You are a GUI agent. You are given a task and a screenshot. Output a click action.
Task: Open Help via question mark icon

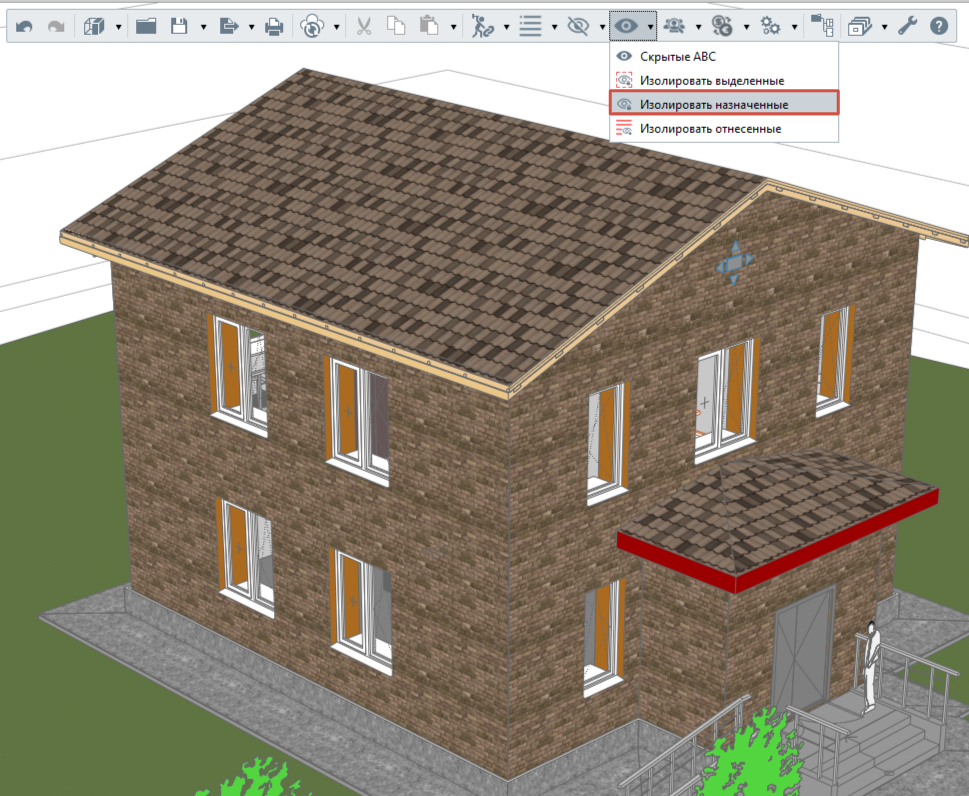point(939,26)
